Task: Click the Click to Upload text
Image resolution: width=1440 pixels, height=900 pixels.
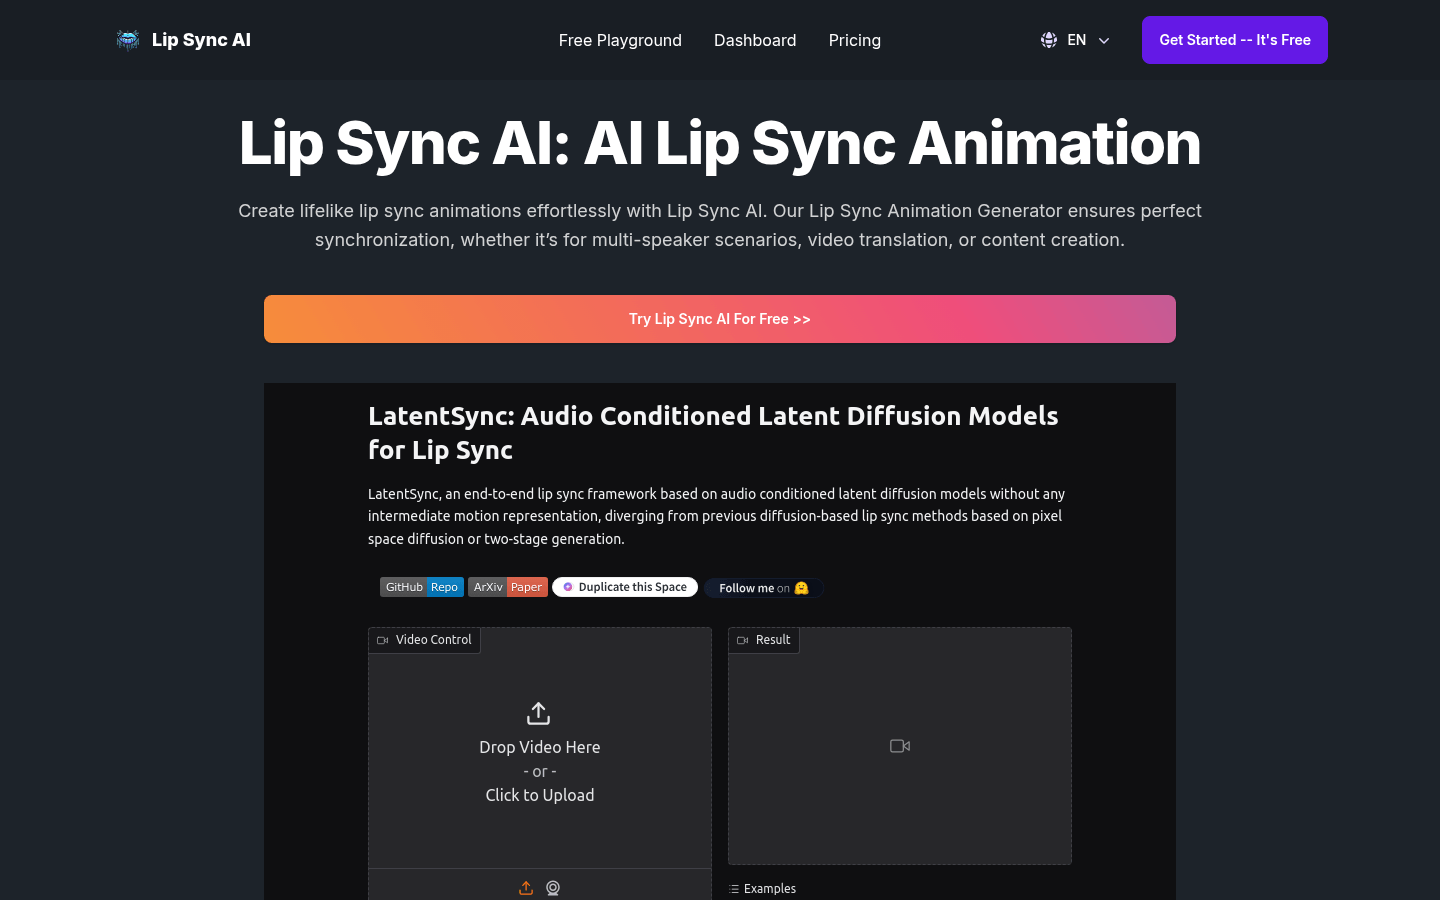Action: (x=540, y=795)
